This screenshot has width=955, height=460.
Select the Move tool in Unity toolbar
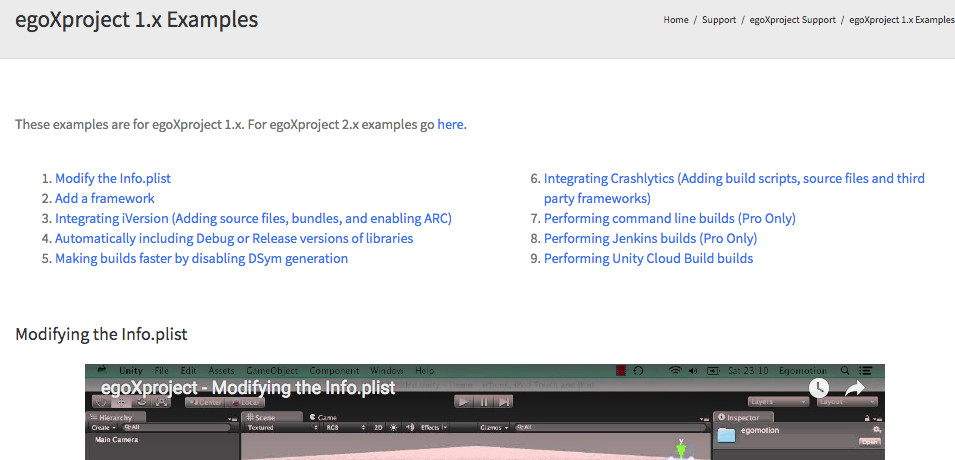point(121,402)
